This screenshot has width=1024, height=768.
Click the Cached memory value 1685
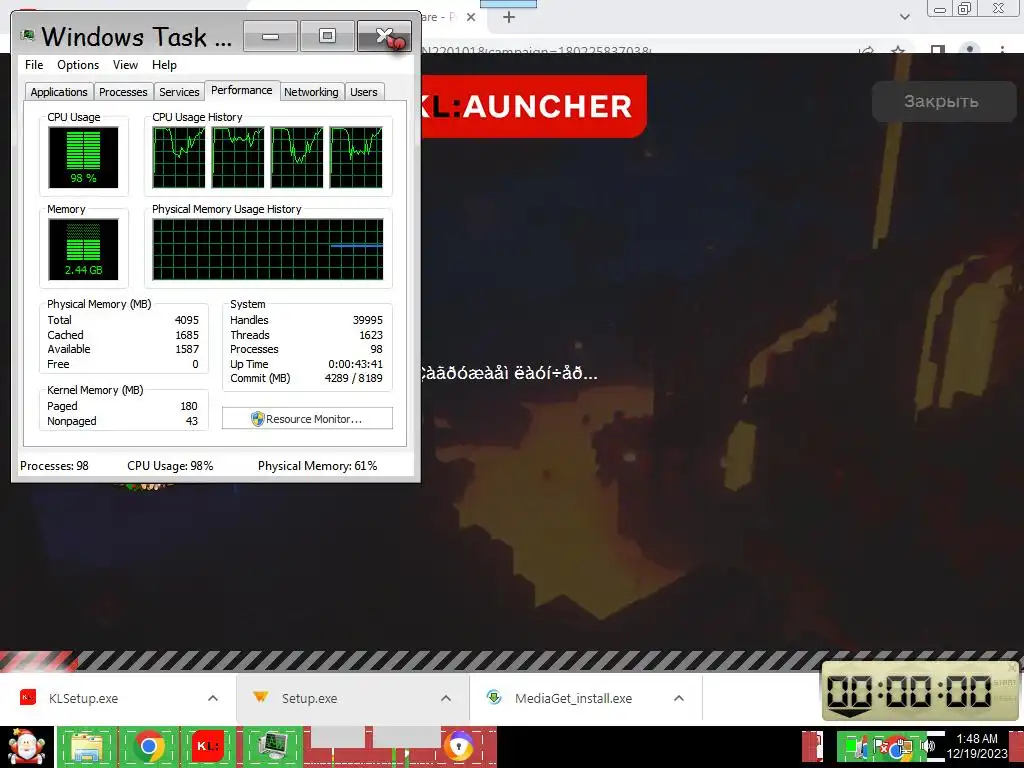pos(187,335)
